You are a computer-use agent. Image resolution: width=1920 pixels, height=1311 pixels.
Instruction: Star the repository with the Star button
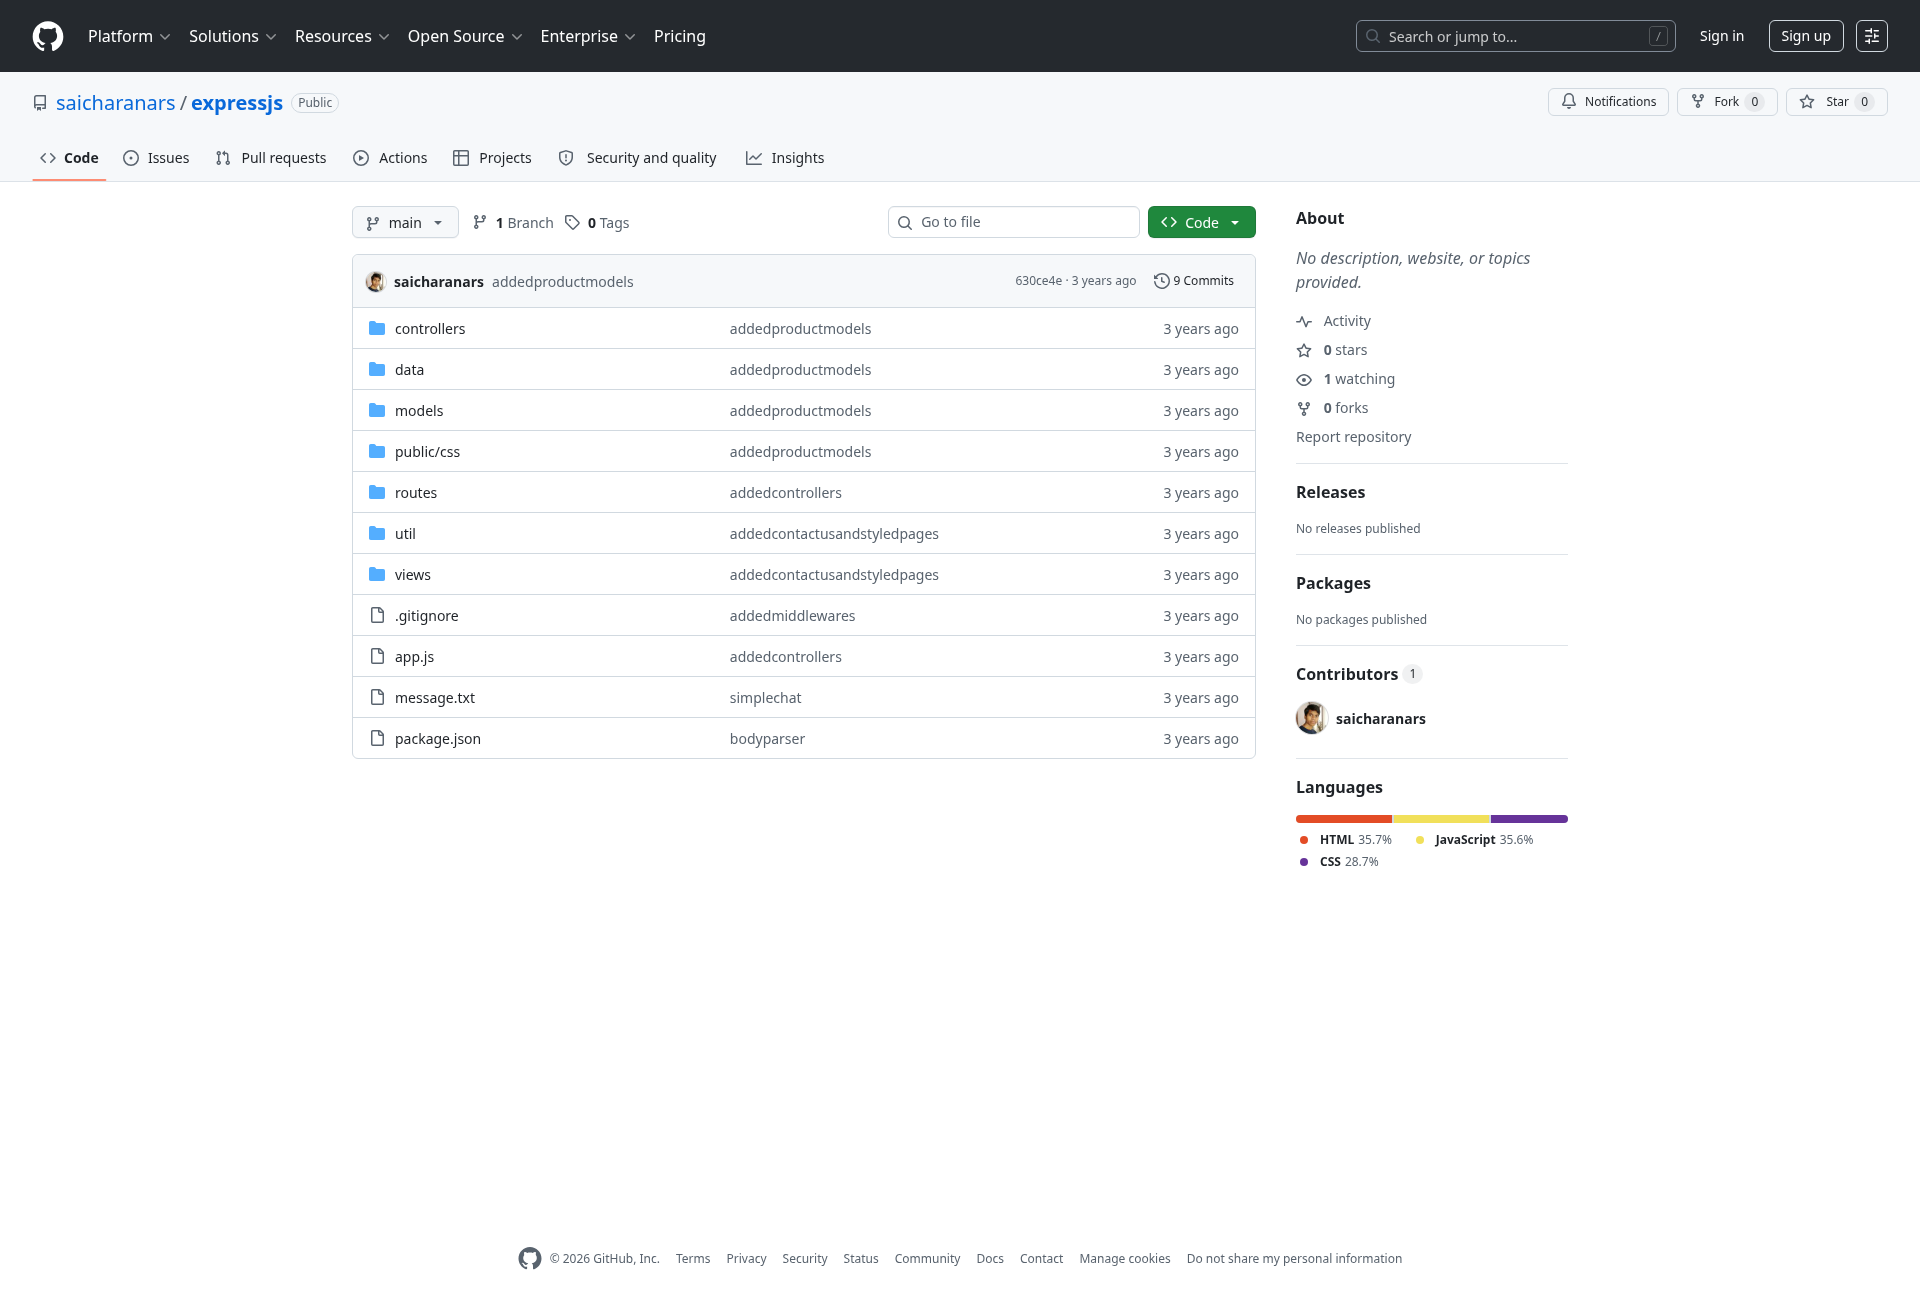(x=1836, y=102)
